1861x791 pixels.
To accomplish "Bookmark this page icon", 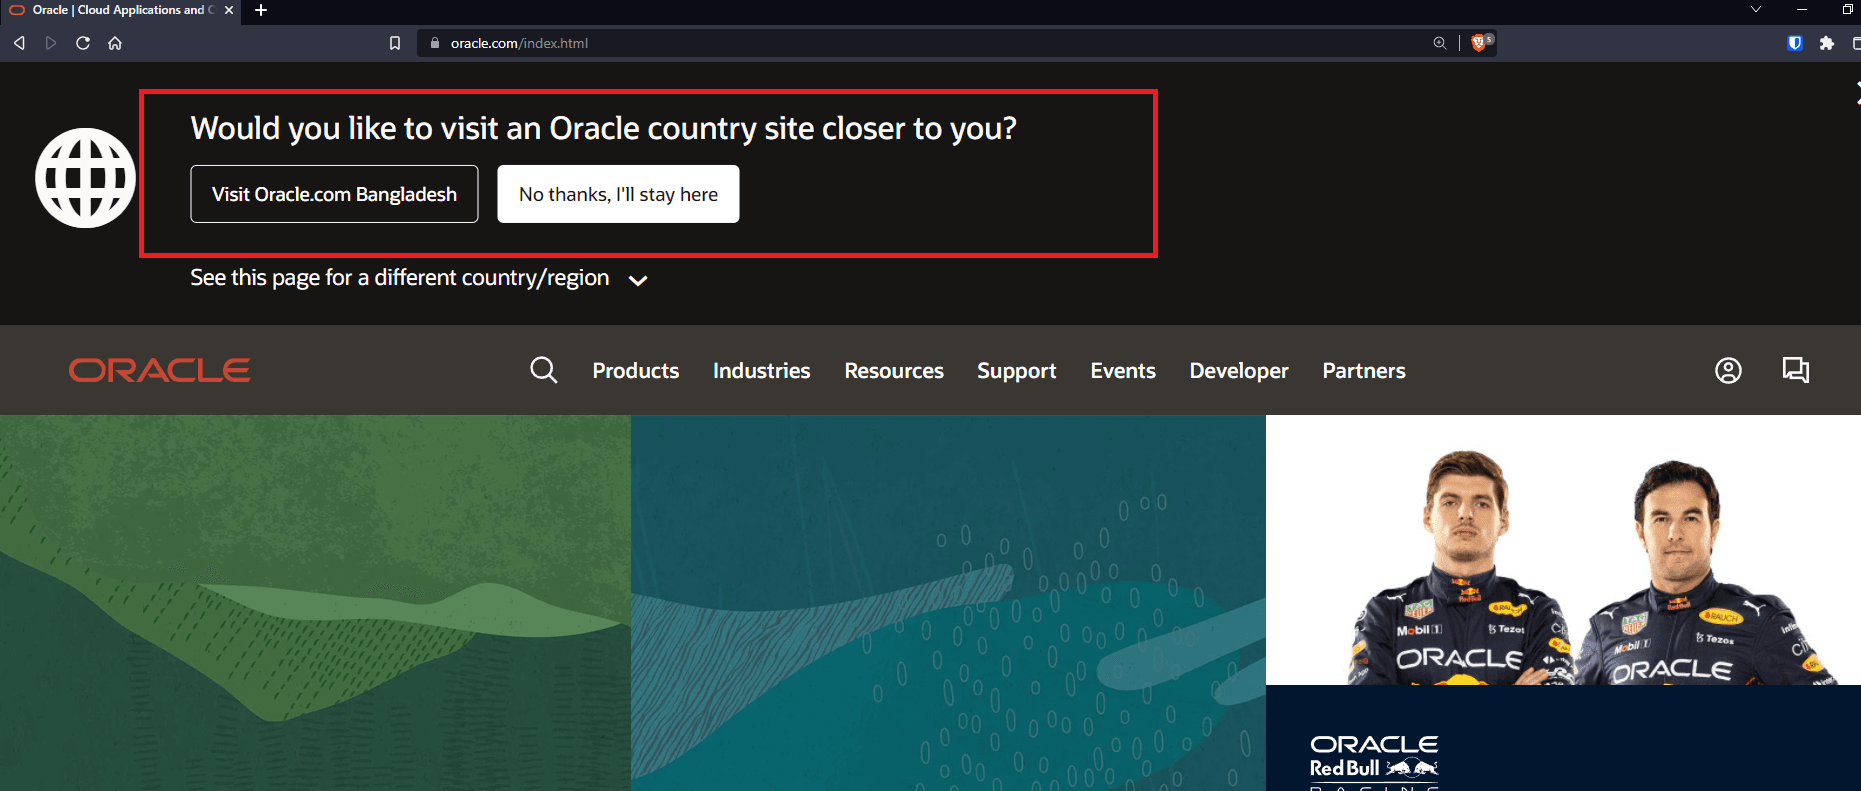I will point(395,43).
